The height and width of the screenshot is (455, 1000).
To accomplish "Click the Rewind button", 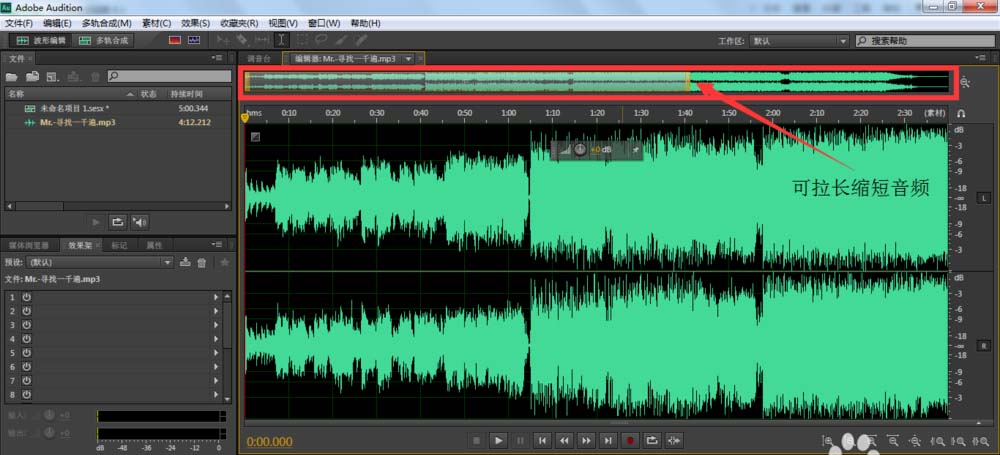I will pos(564,440).
